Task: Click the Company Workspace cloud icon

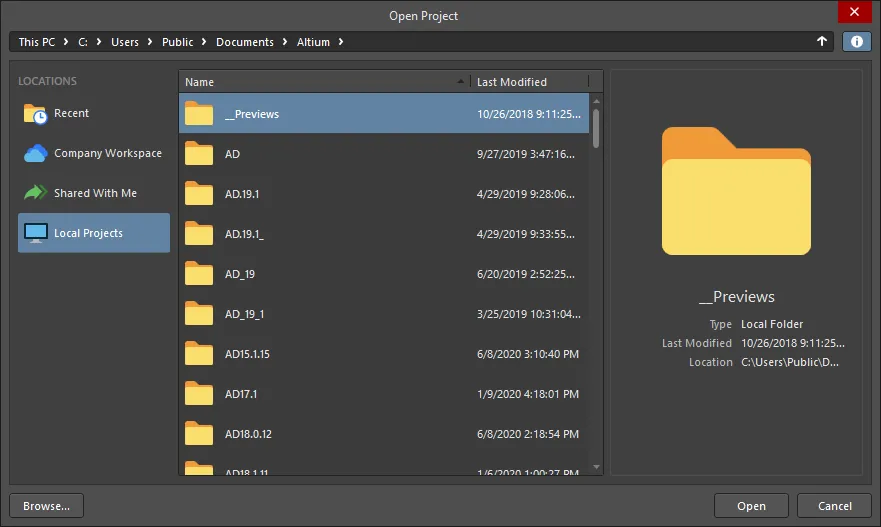Action: coord(35,153)
